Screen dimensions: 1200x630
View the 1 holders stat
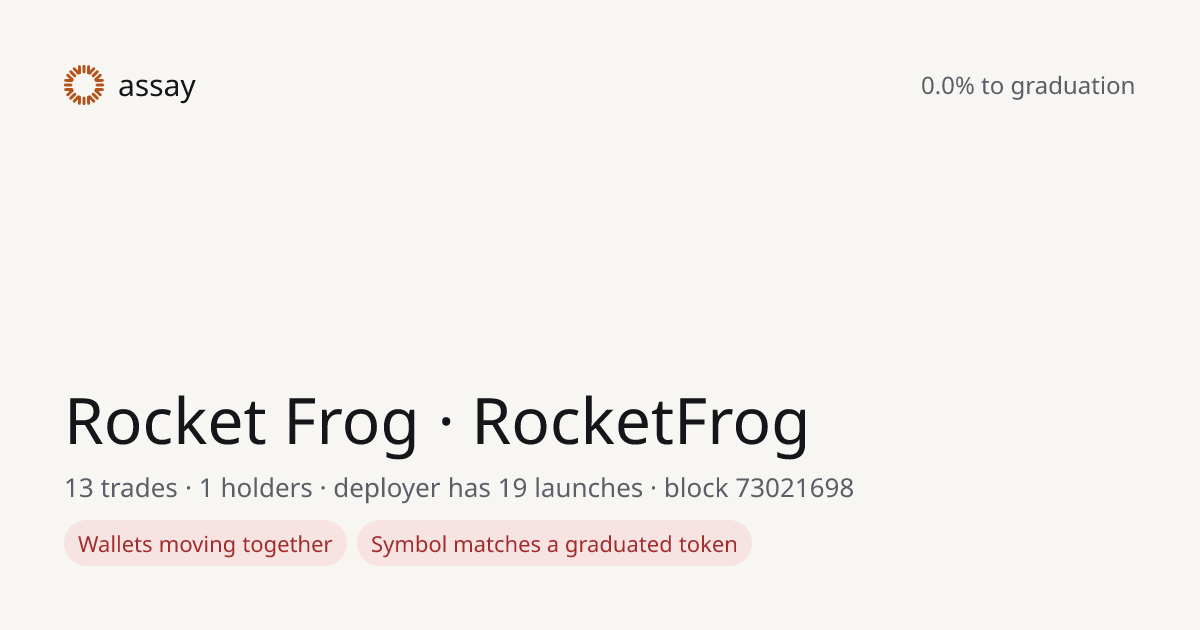click(x=256, y=488)
